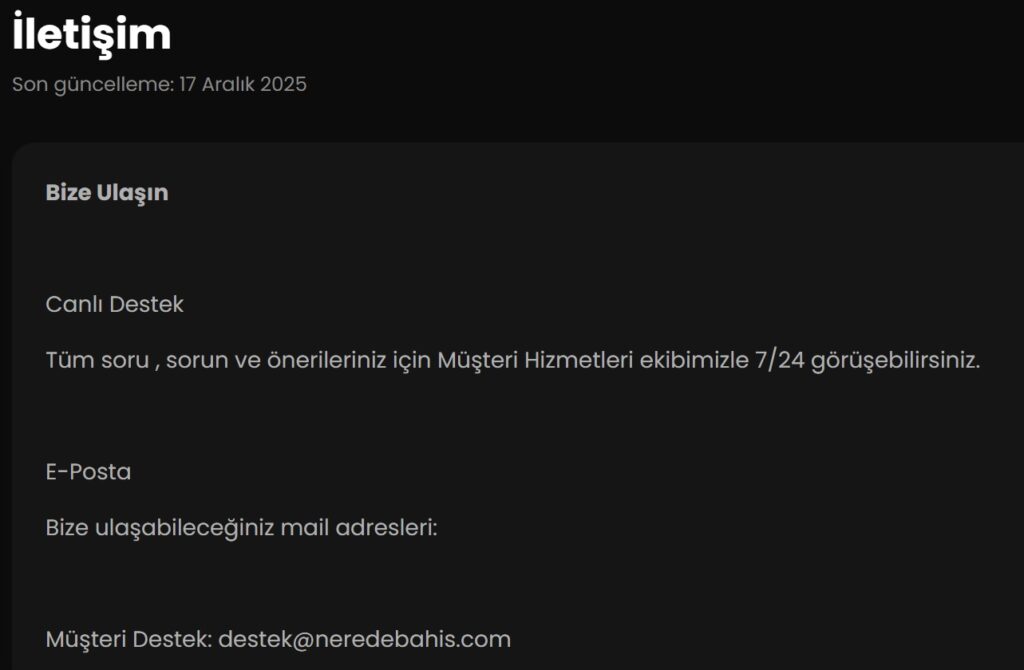
Task: Click the Müşteri Destek label text
Action: pos(128,639)
